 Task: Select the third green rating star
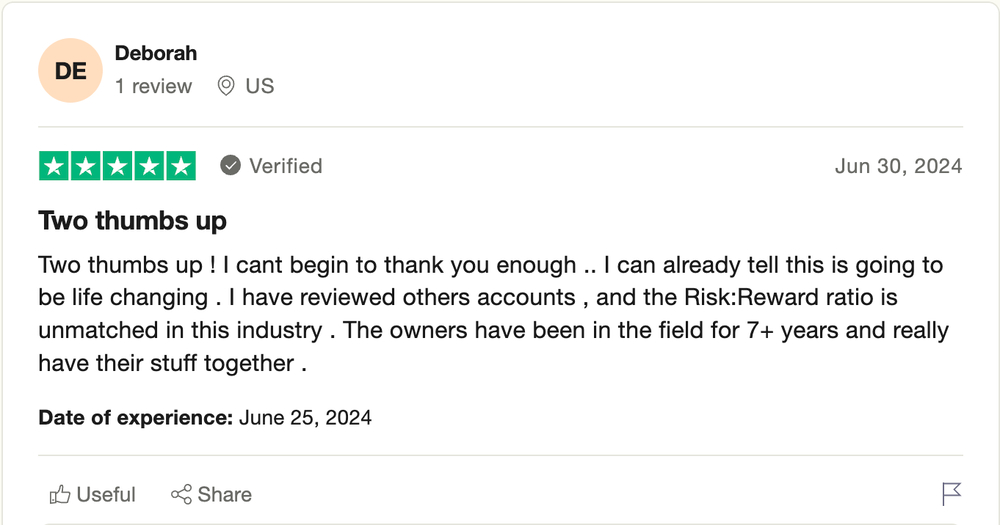(x=117, y=166)
